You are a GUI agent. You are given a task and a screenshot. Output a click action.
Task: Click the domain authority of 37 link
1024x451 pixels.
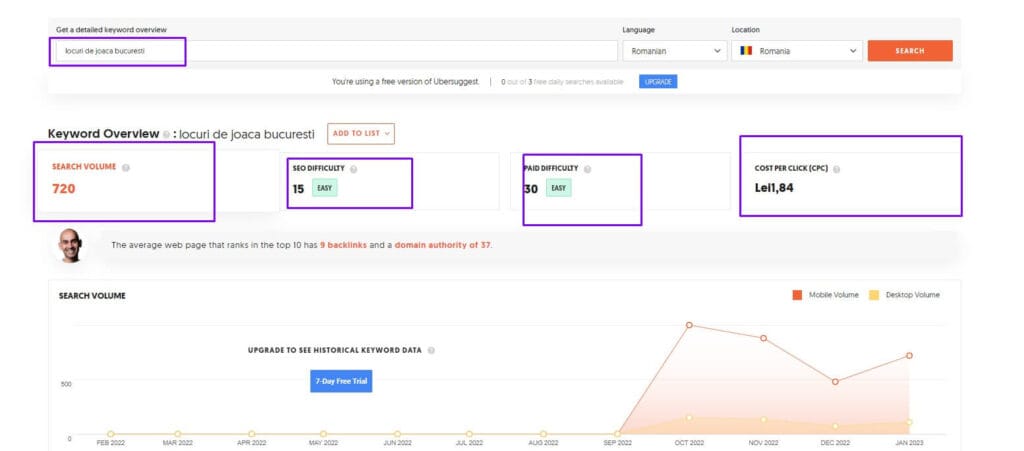(442, 245)
